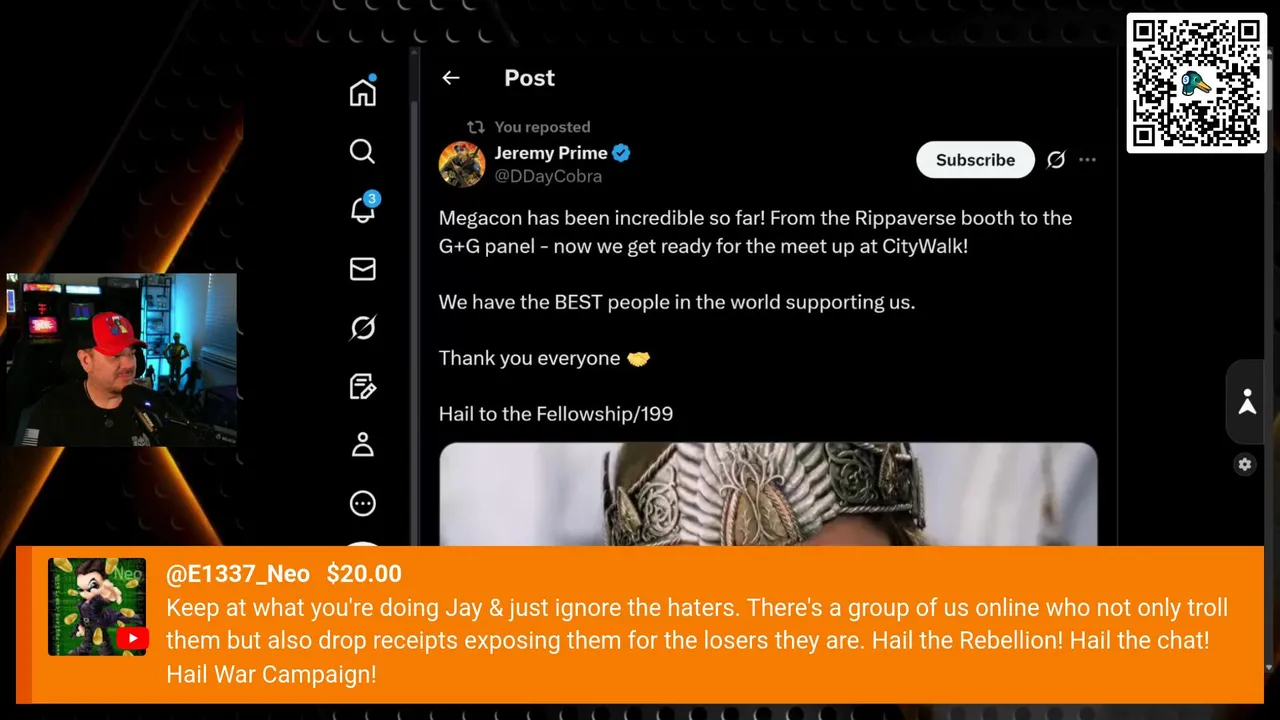Click the Grok icon beside Subscribe
This screenshot has width=1280, height=720.
[1056, 160]
